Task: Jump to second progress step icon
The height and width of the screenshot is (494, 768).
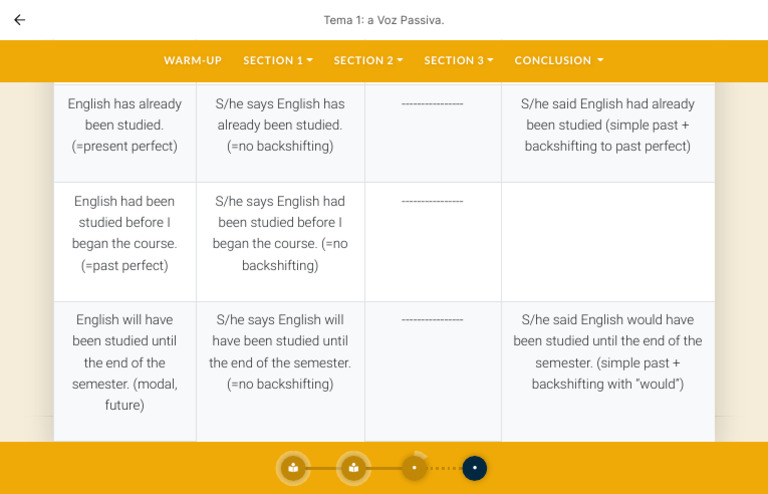Action: click(353, 468)
